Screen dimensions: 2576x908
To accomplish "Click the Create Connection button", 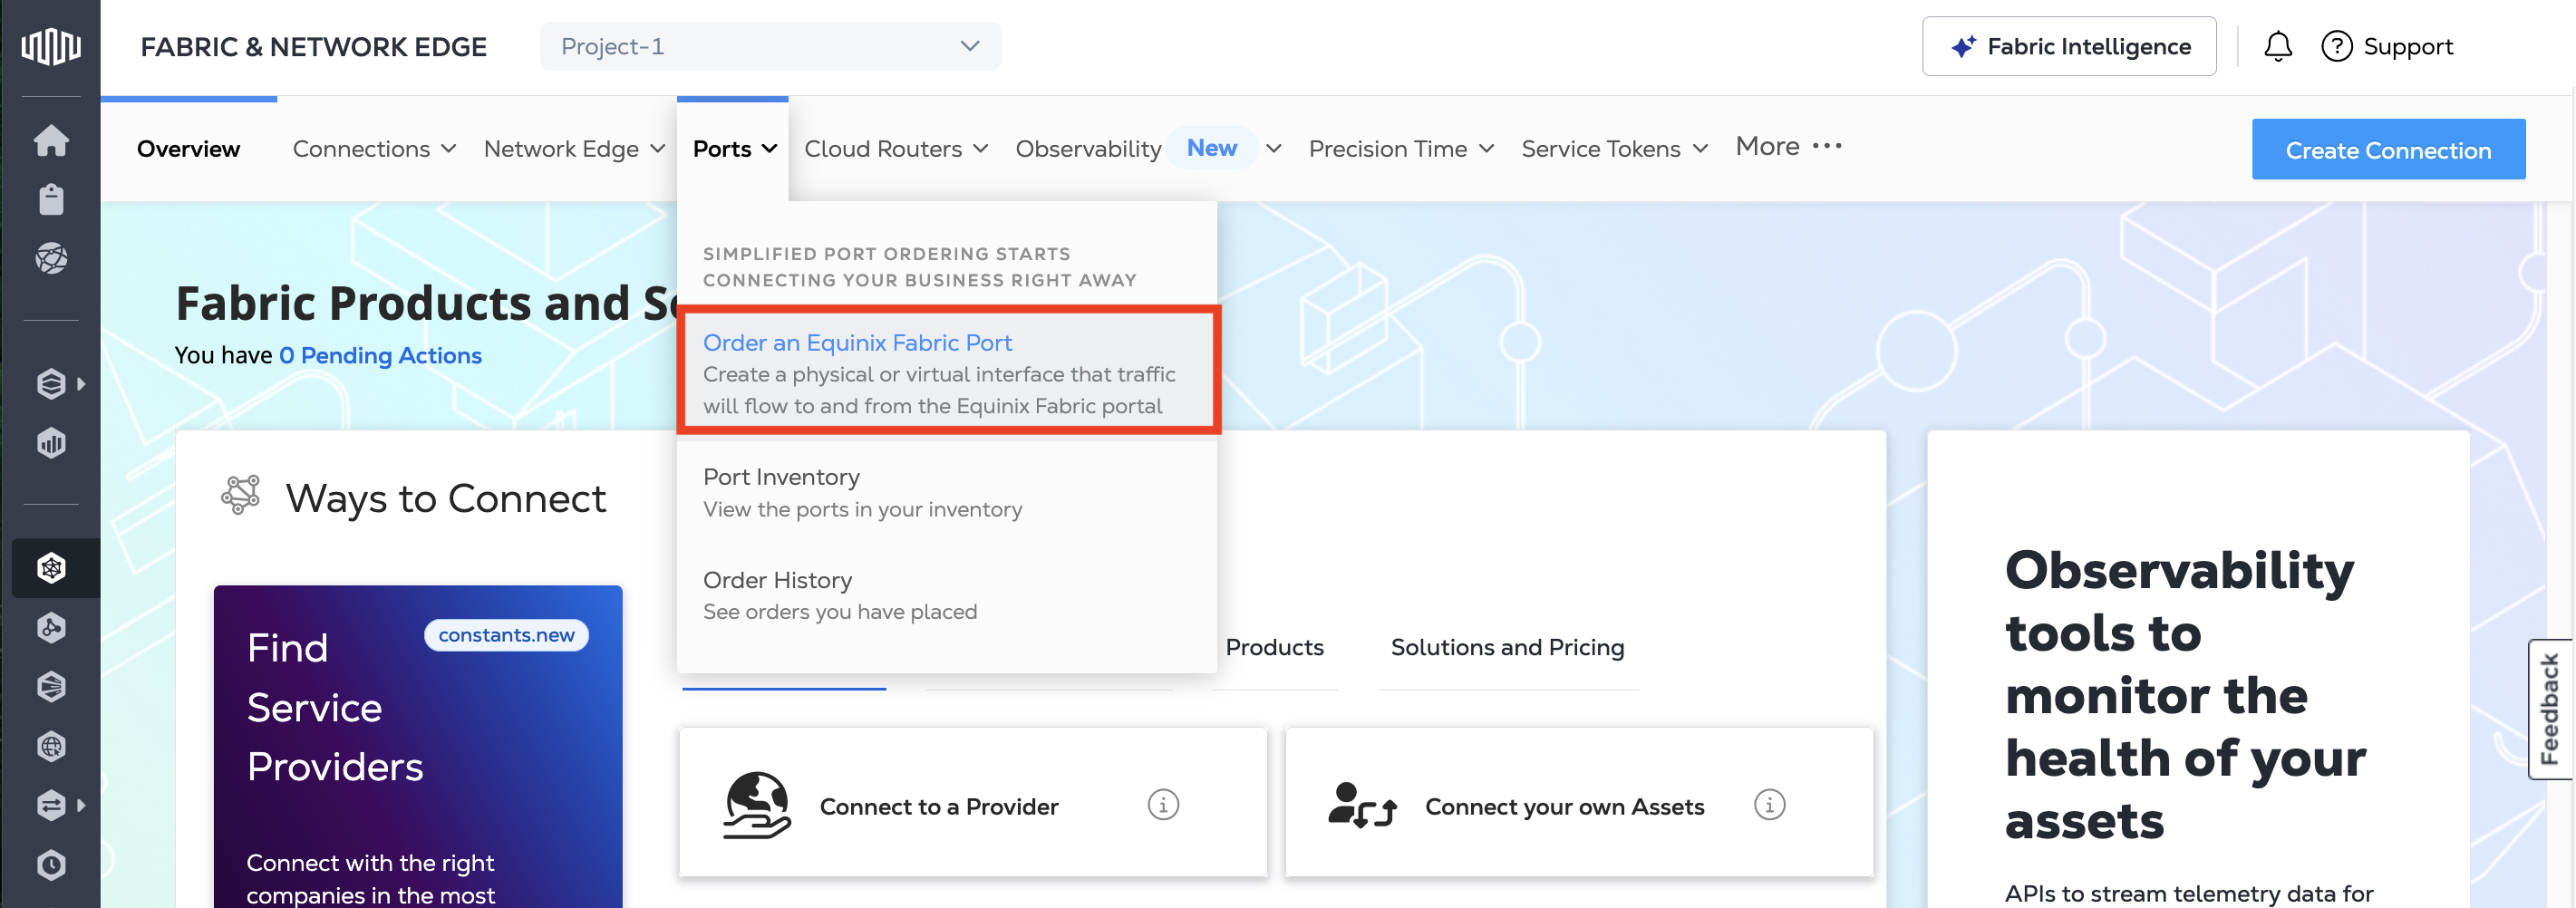I will (x=2387, y=150).
